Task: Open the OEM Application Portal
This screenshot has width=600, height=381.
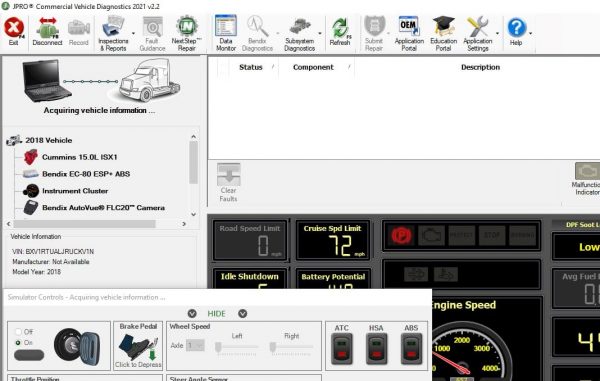Action: (x=409, y=34)
